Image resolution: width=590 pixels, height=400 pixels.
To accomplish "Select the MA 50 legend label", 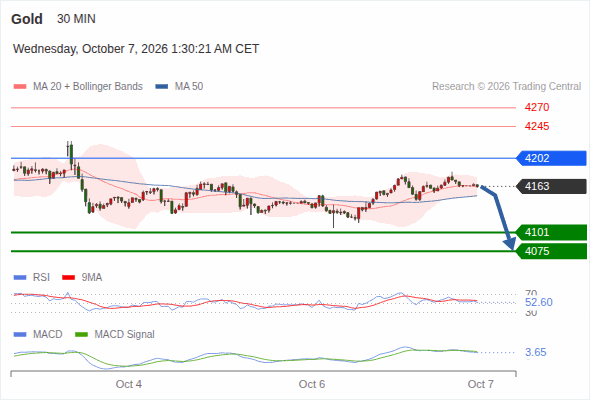I will (189, 87).
